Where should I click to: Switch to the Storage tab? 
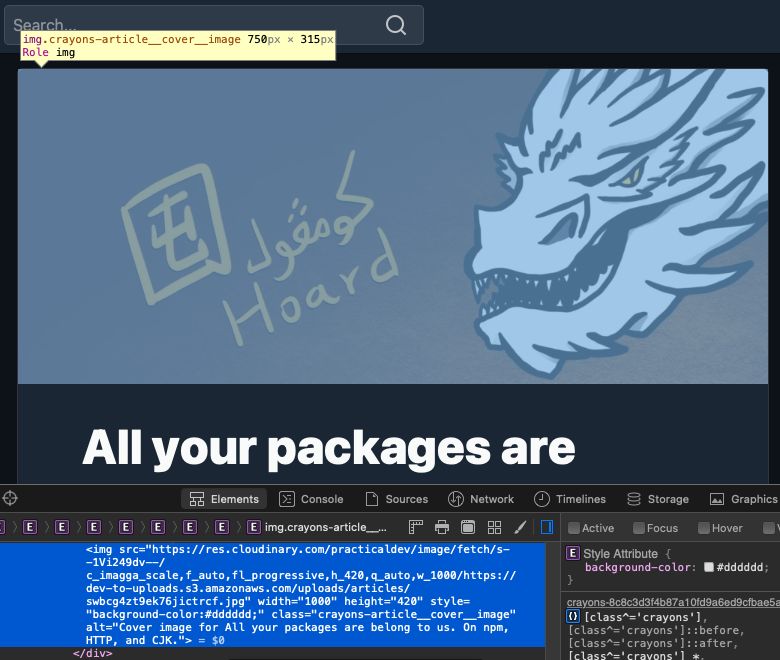coord(658,499)
